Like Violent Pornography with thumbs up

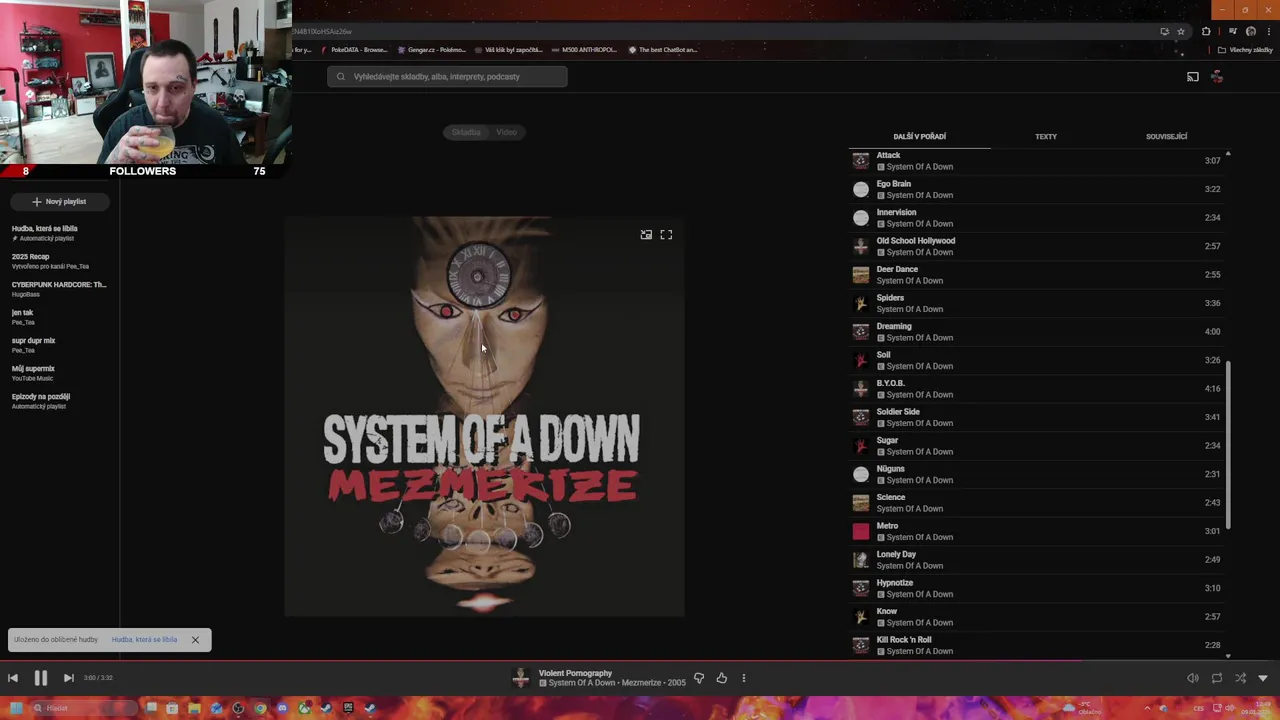point(721,678)
